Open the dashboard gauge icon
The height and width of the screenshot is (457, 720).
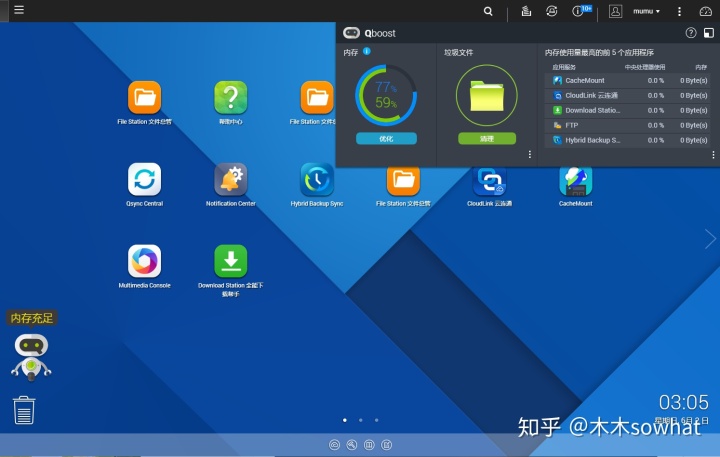pos(705,11)
